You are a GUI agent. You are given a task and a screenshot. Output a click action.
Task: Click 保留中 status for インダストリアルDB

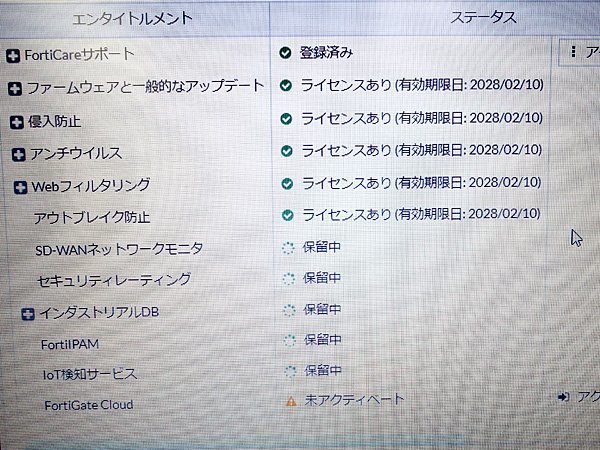click(x=322, y=309)
